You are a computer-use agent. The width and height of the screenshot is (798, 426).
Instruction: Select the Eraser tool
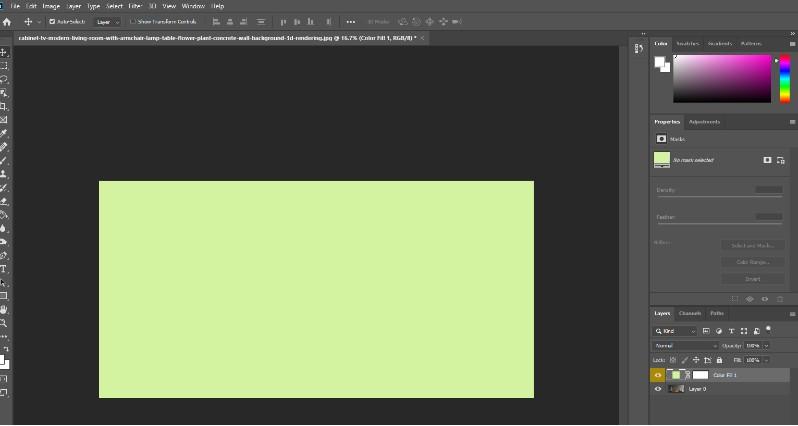[x=4, y=201]
